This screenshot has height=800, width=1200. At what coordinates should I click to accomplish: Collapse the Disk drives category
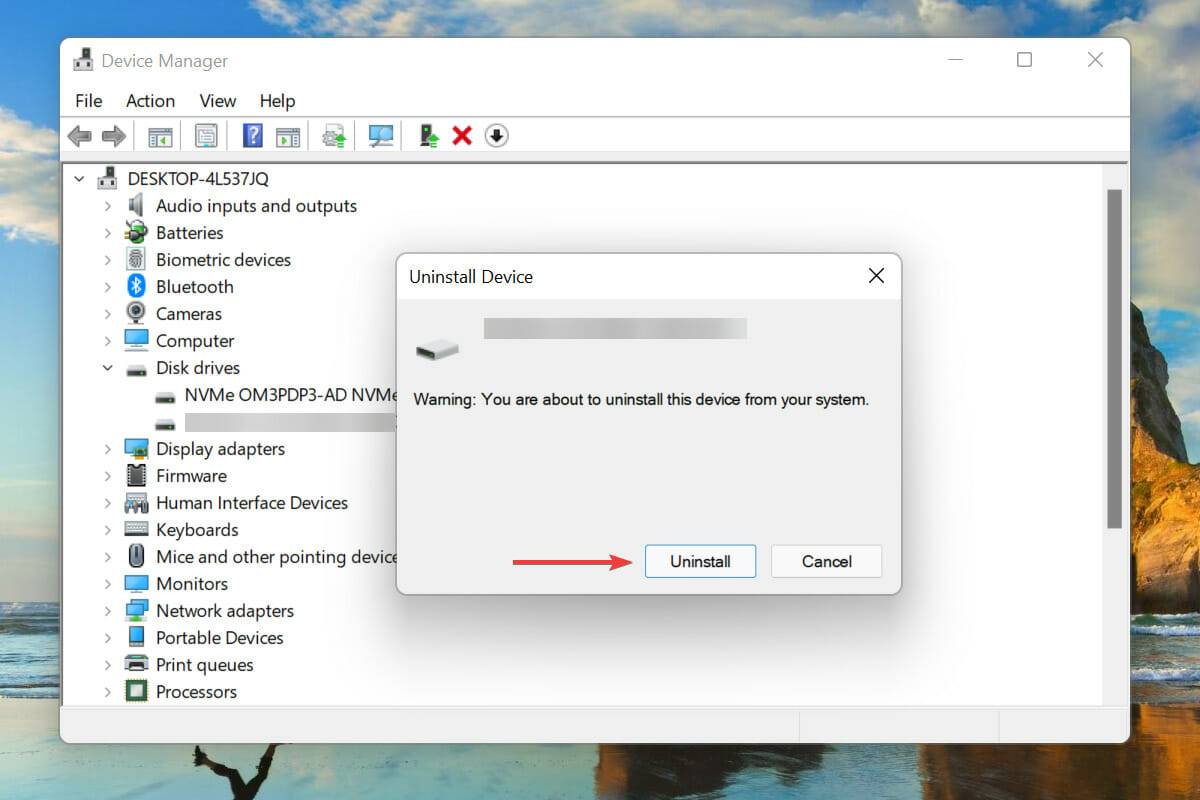[108, 367]
